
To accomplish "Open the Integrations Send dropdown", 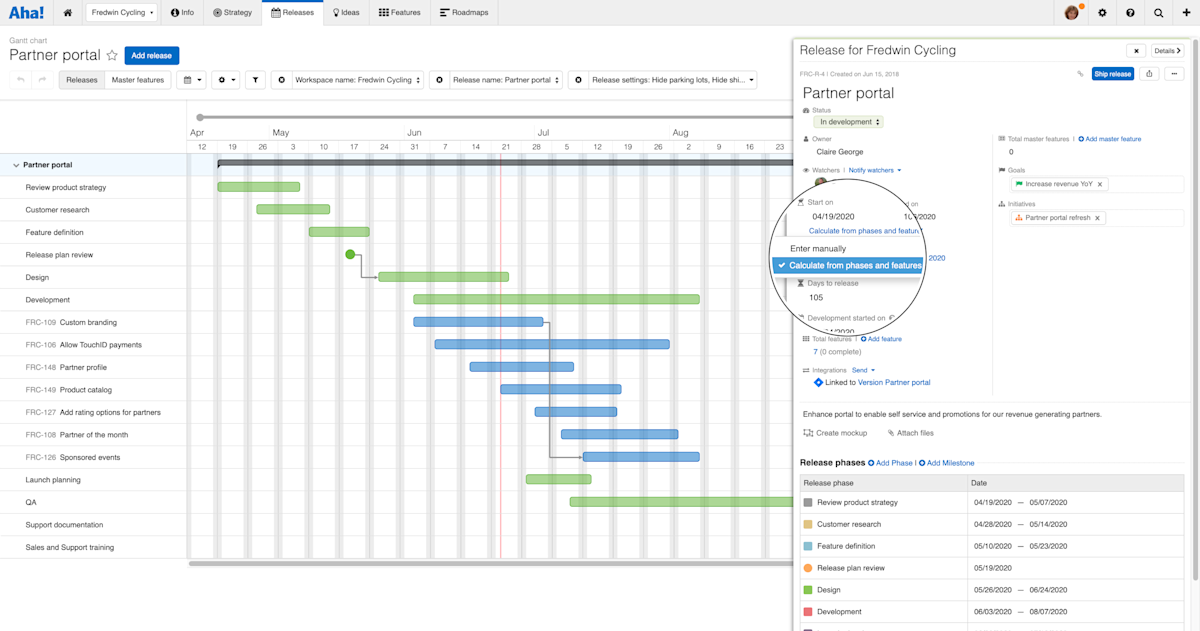I will pos(863,370).
